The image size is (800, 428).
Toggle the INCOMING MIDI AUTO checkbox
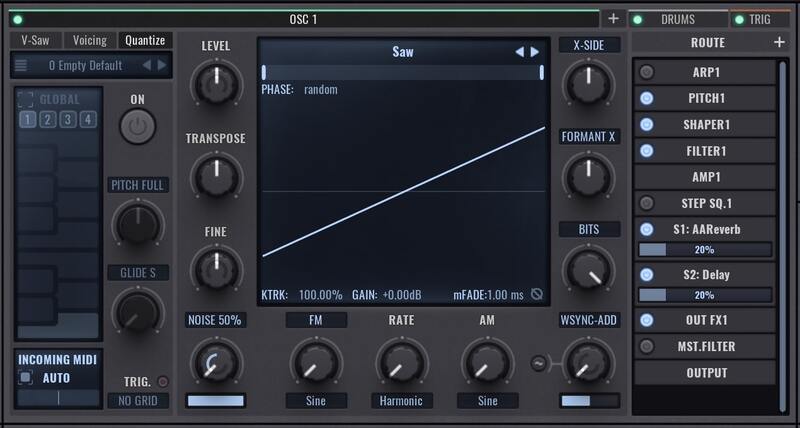[x=26, y=378]
